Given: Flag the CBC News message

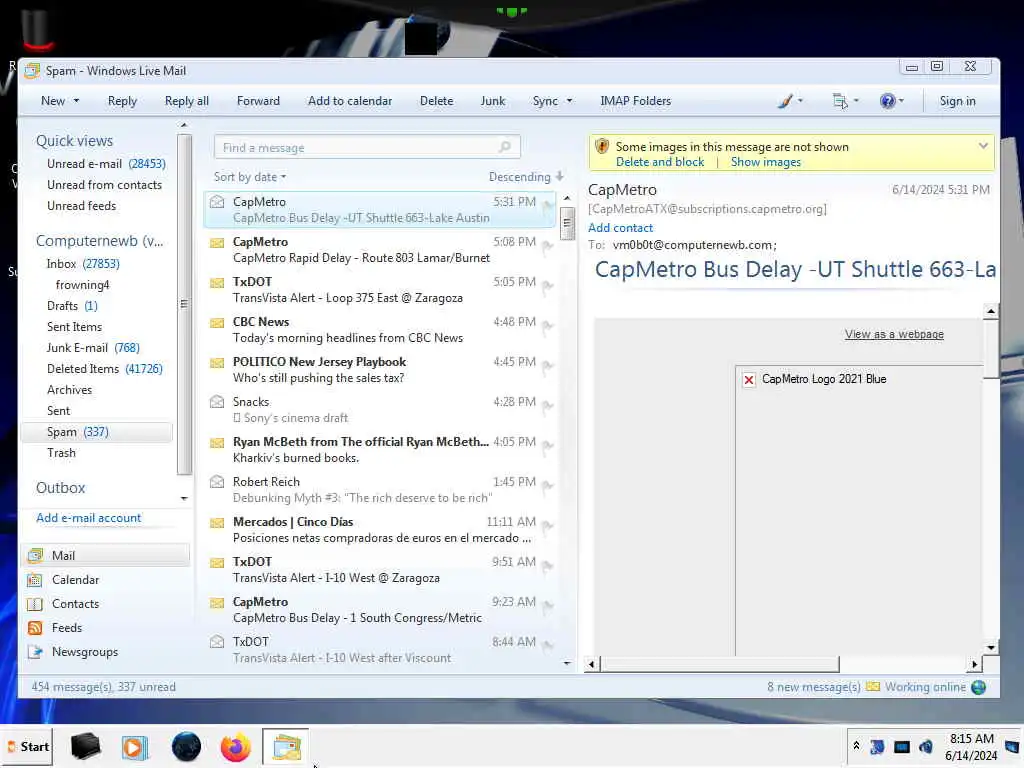Looking at the screenshot, I should coord(548,326).
